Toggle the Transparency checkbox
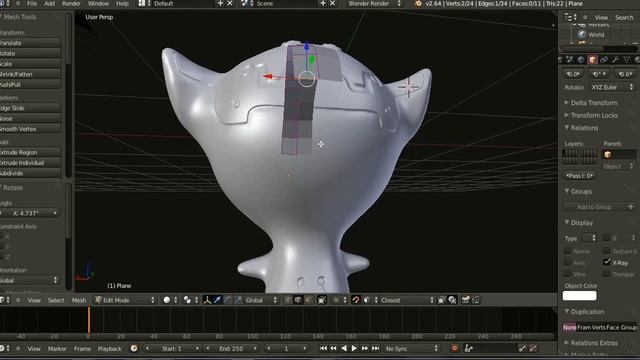The width and height of the screenshot is (640, 360). 607,273
